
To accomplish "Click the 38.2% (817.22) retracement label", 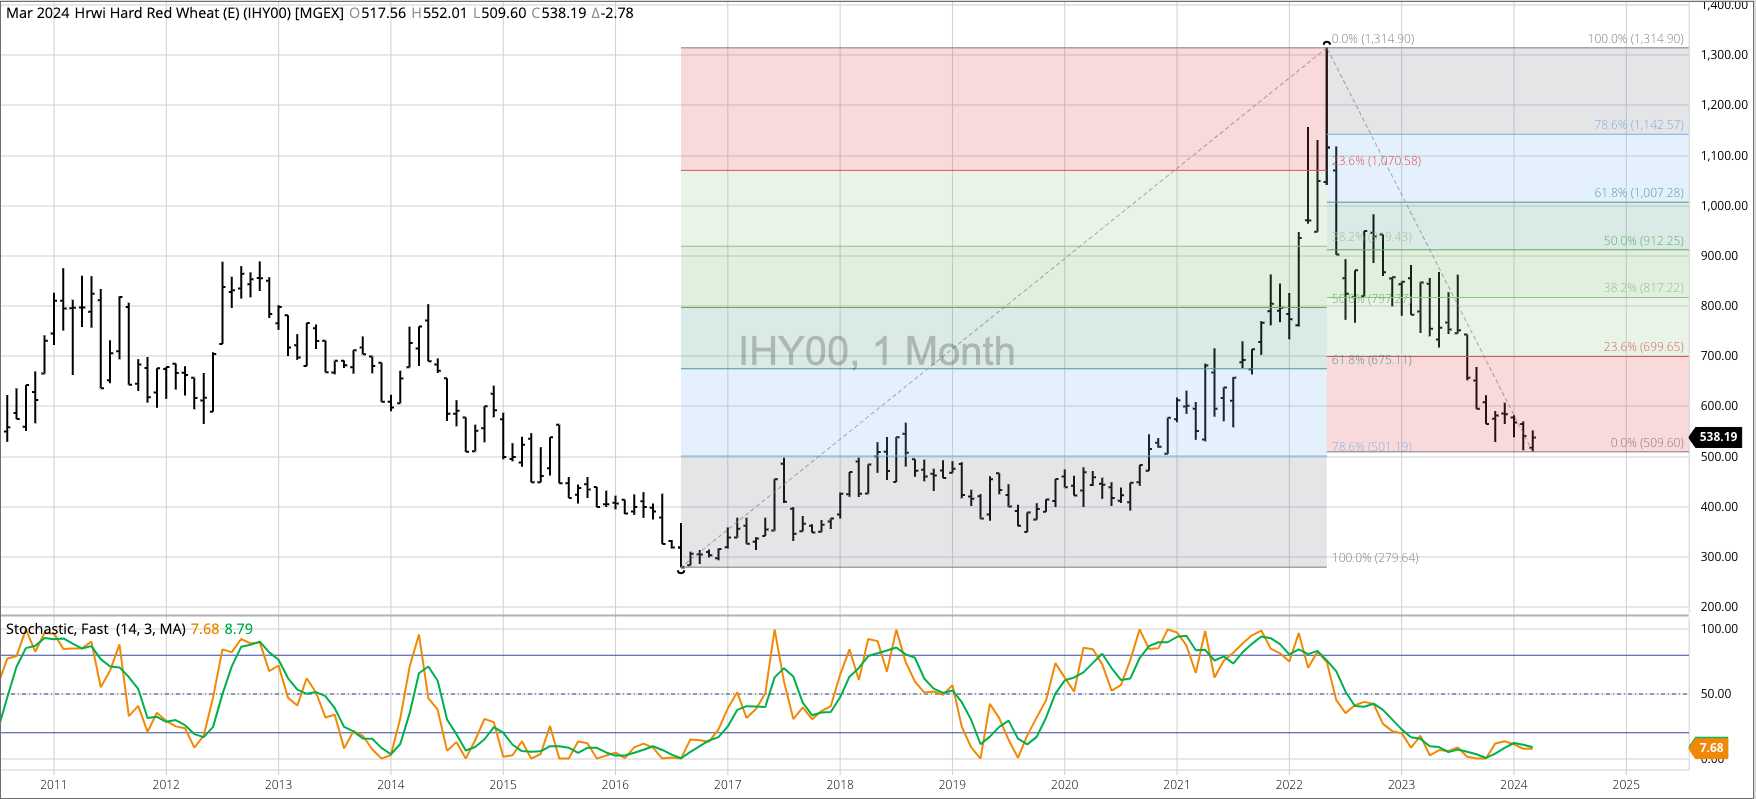I will pyautogui.click(x=1643, y=288).
